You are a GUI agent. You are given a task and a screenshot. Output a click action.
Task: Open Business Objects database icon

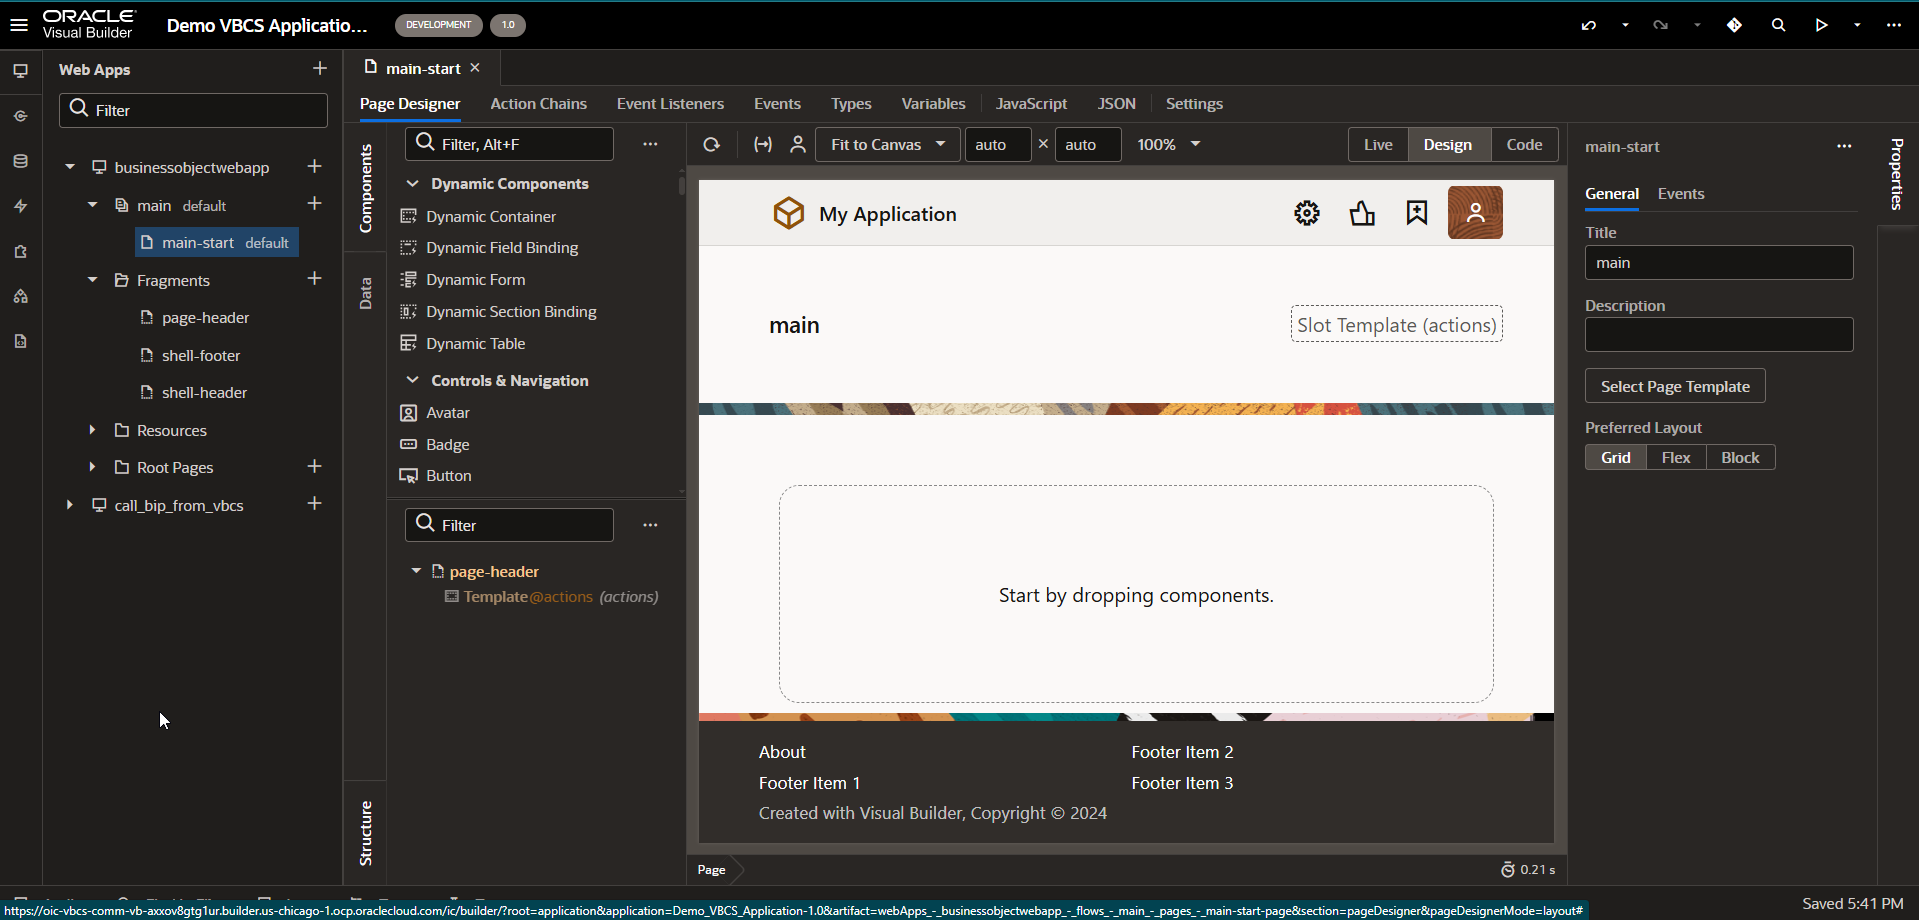(20, 161)
